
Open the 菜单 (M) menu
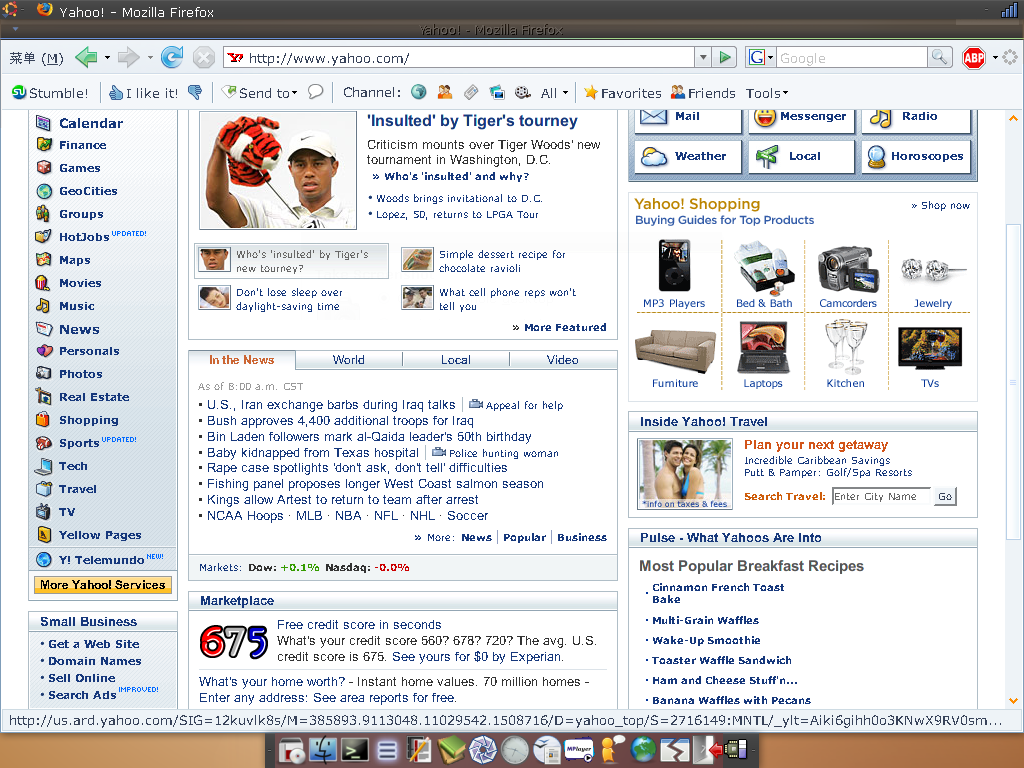click(37, 58)
